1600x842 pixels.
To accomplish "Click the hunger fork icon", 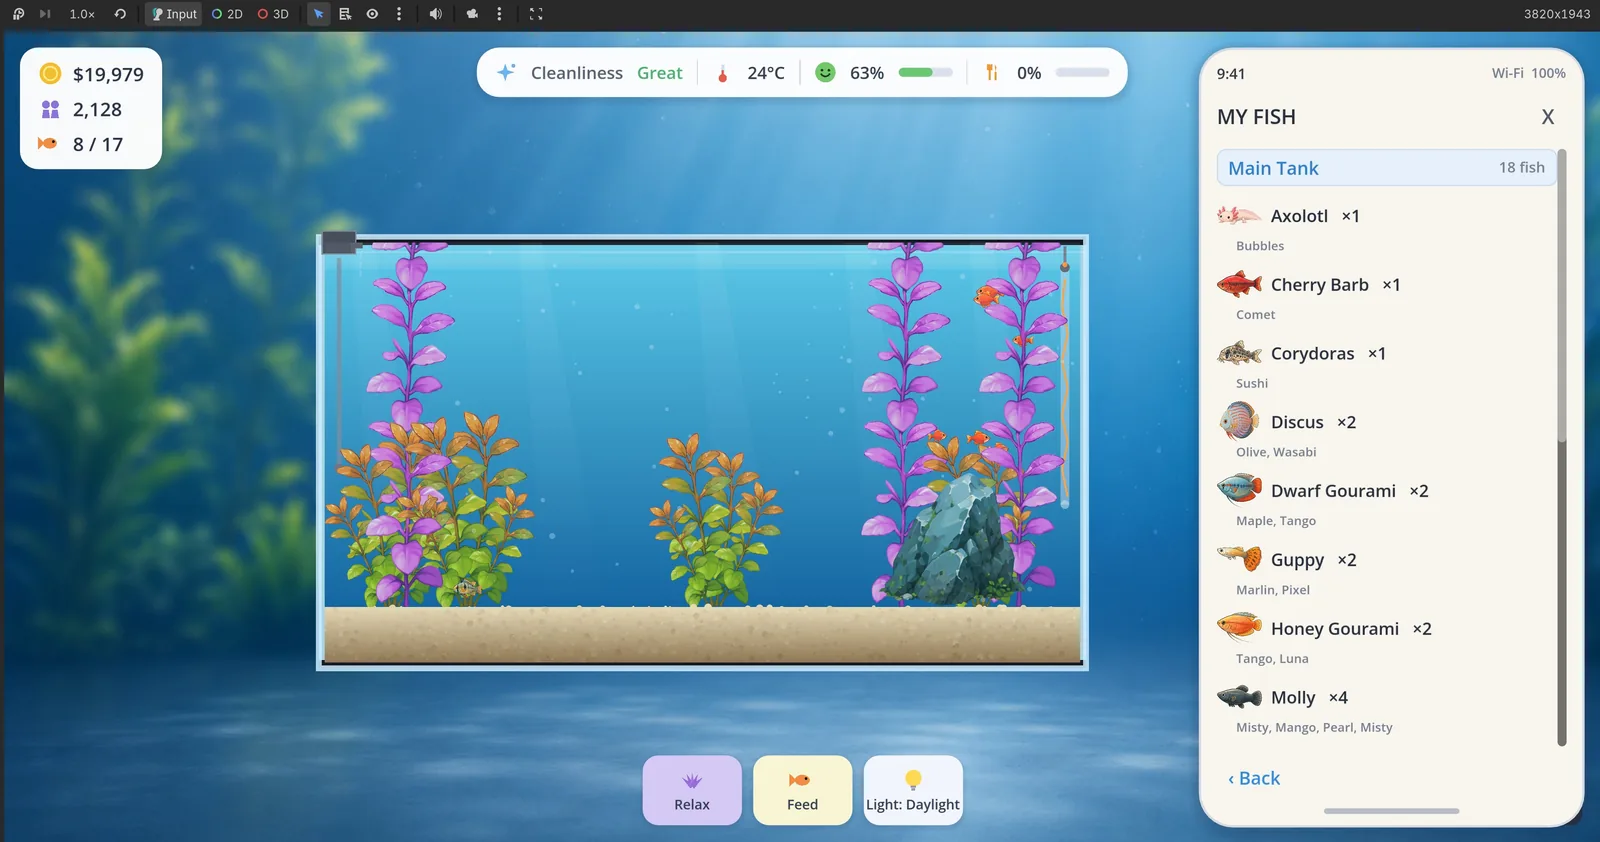I will coord(992,72).
